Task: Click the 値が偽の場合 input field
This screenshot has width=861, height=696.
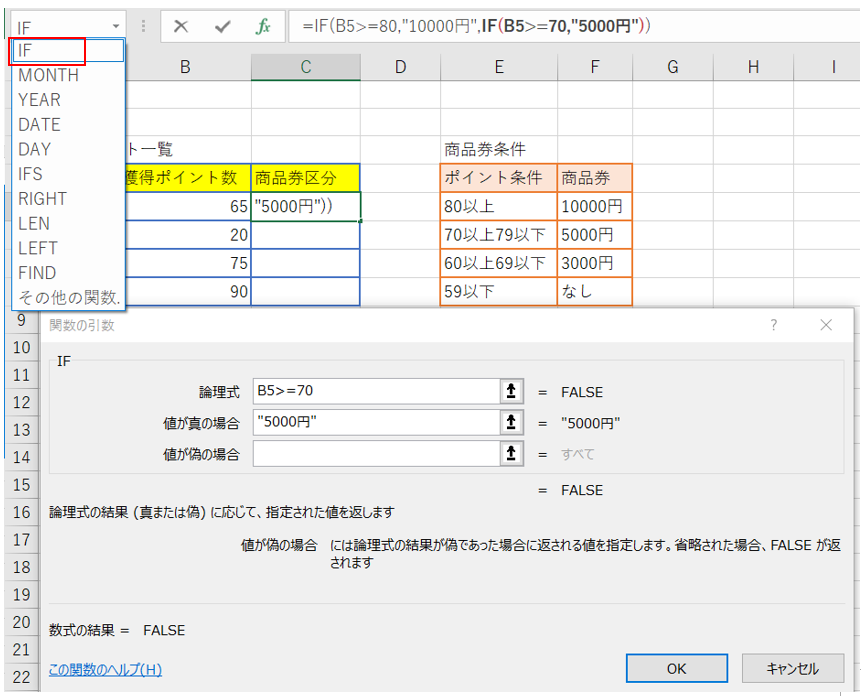Action: coord(376,454)
